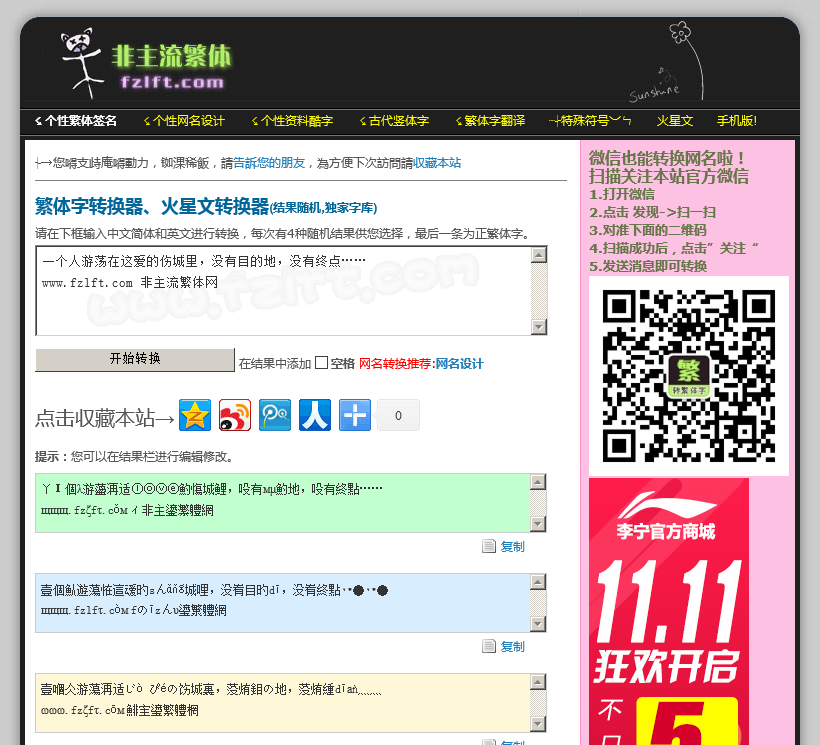
Task: Go to 火星文 page
Action: [675, 121]
